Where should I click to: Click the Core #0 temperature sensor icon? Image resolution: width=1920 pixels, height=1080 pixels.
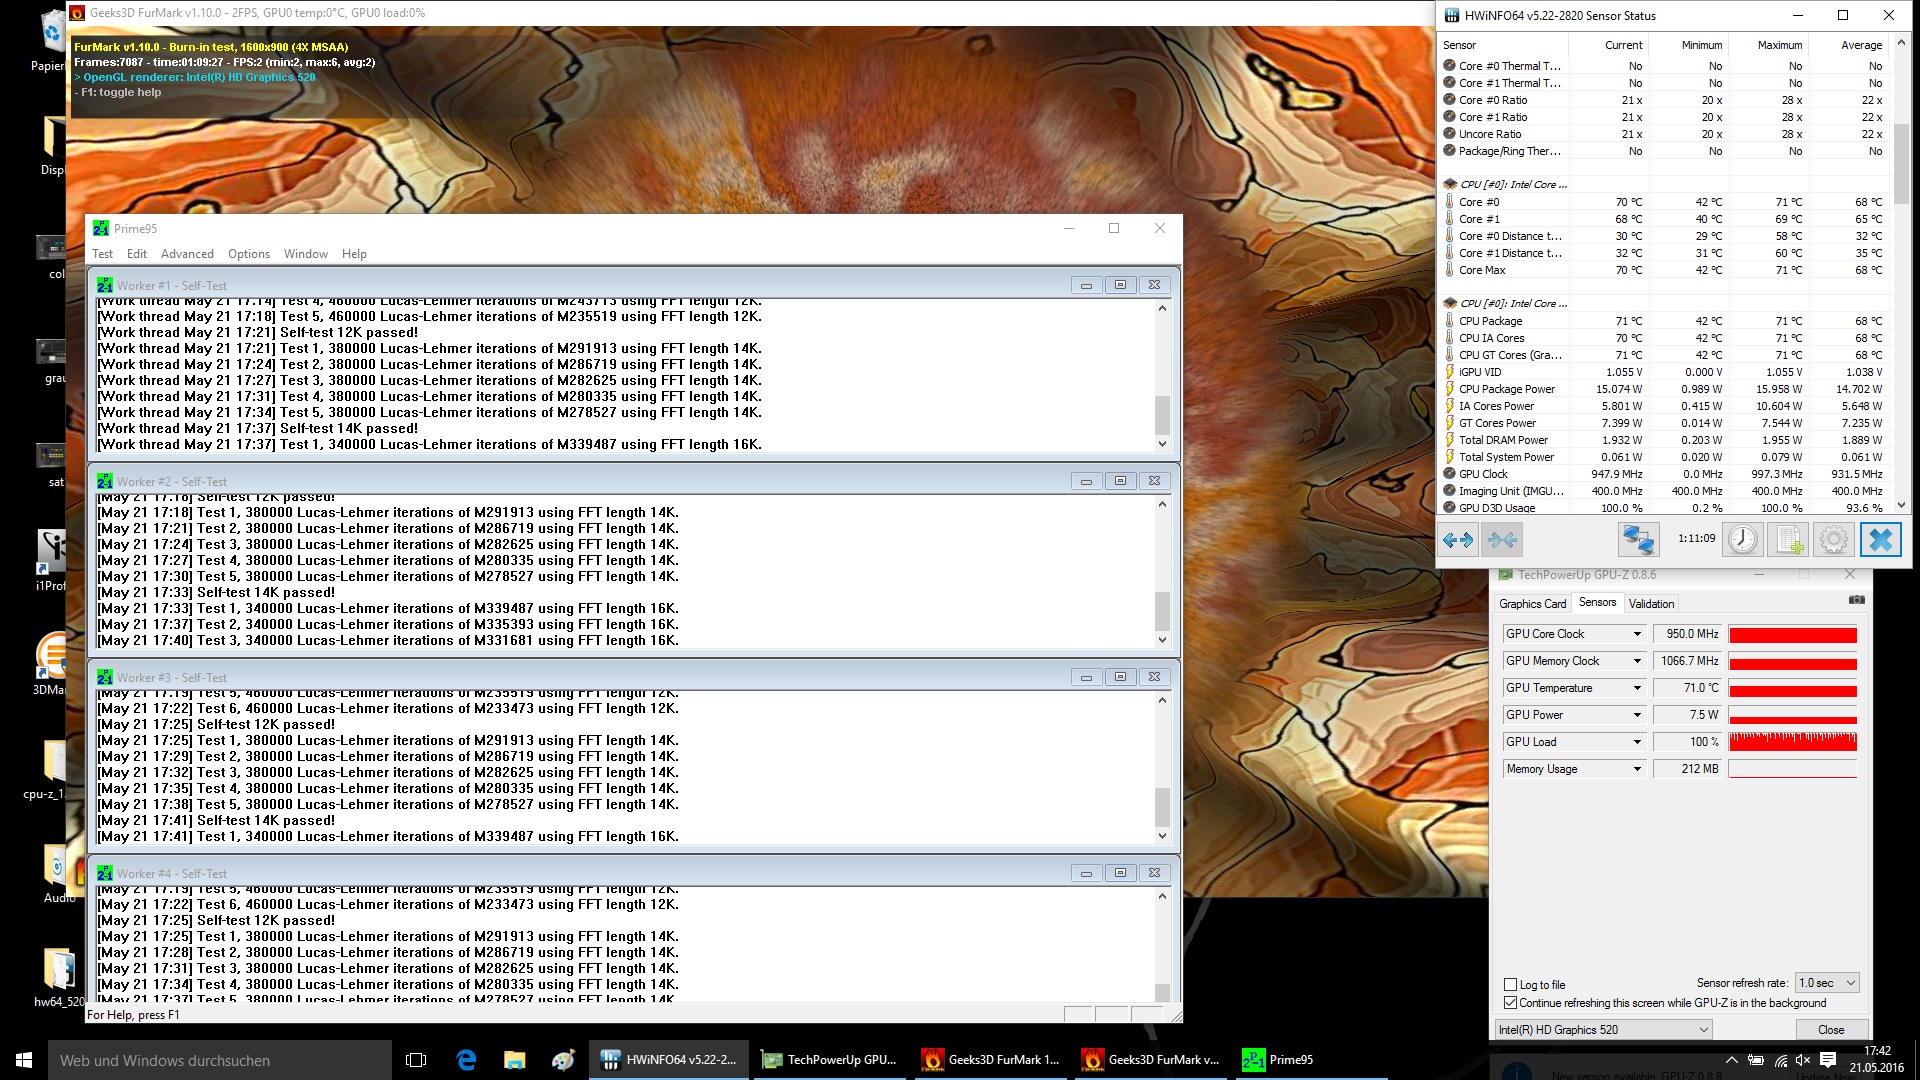tap(1449, 202)
